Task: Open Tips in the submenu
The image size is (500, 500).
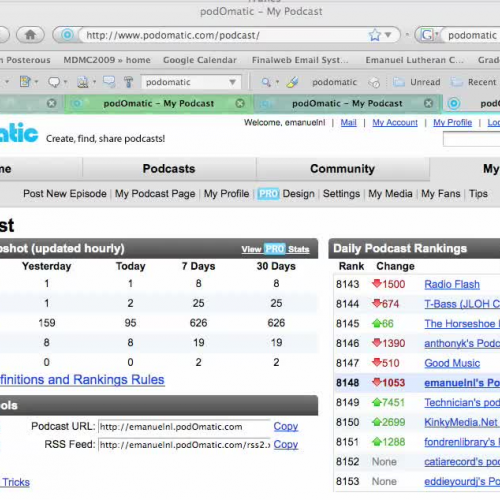Action: 478,194
